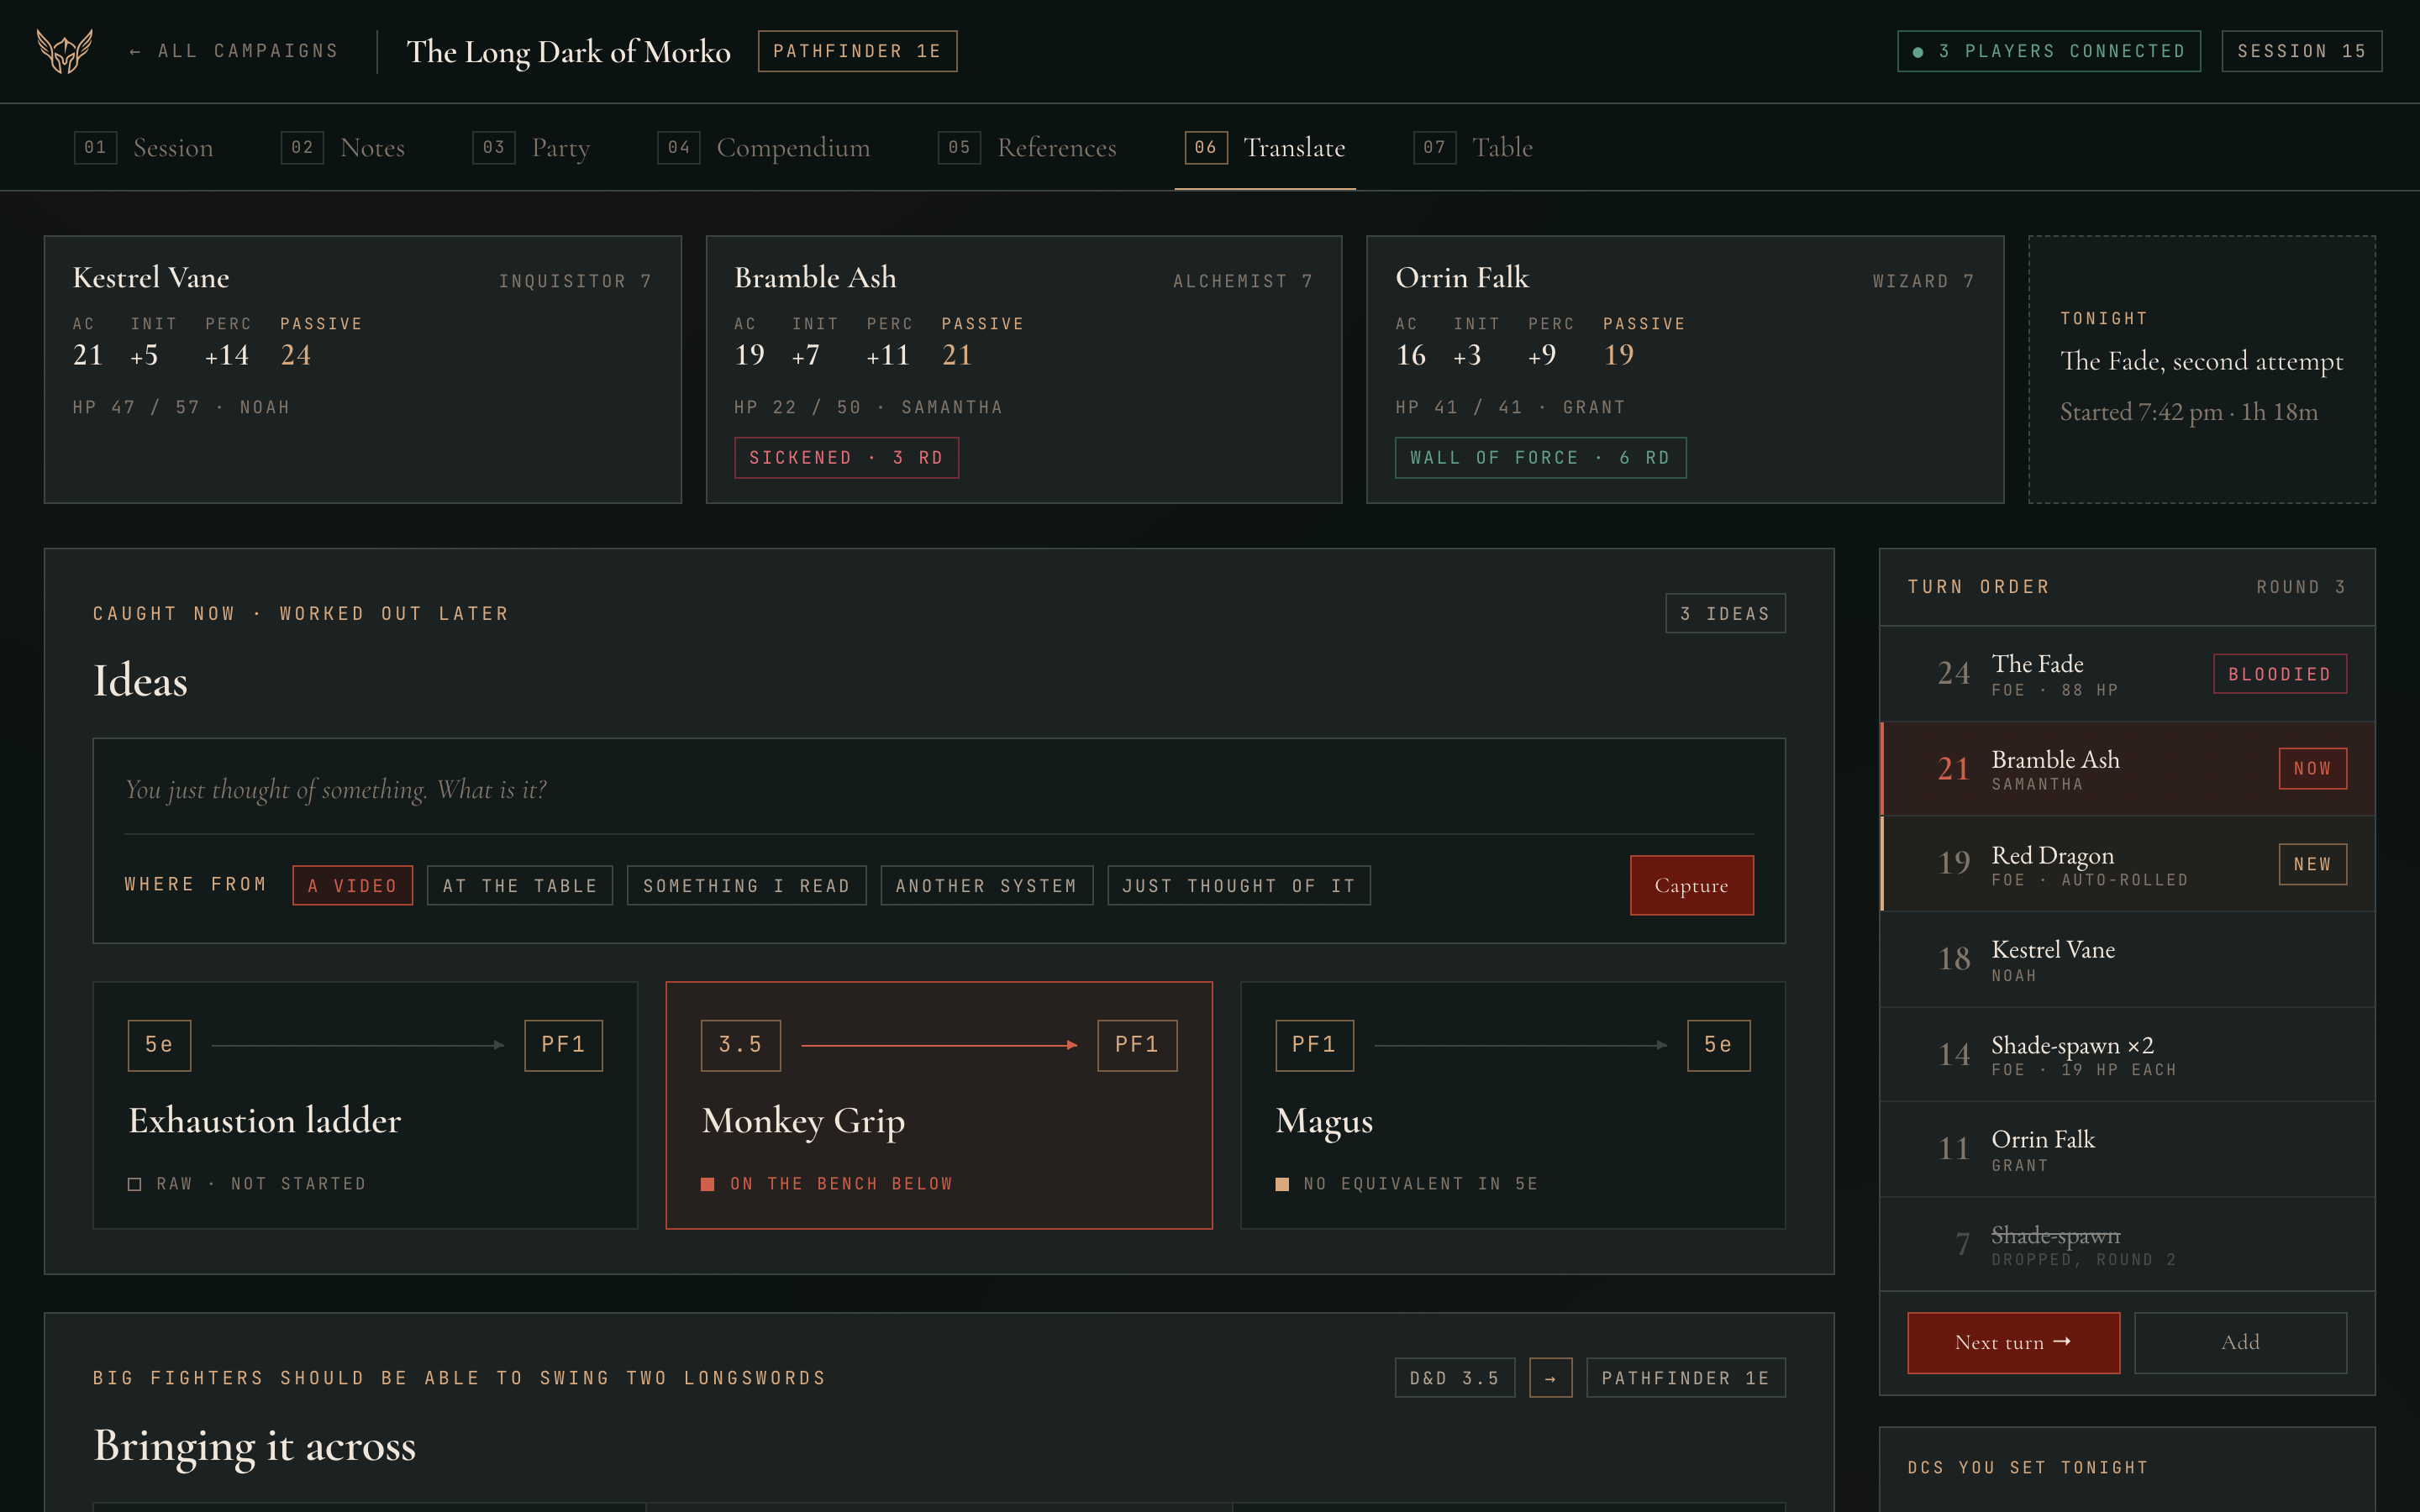Click the PF1 target badge on Monkey Grip
The height and width of the screenshot is (1512, 2420).
pos(1137,1045)
